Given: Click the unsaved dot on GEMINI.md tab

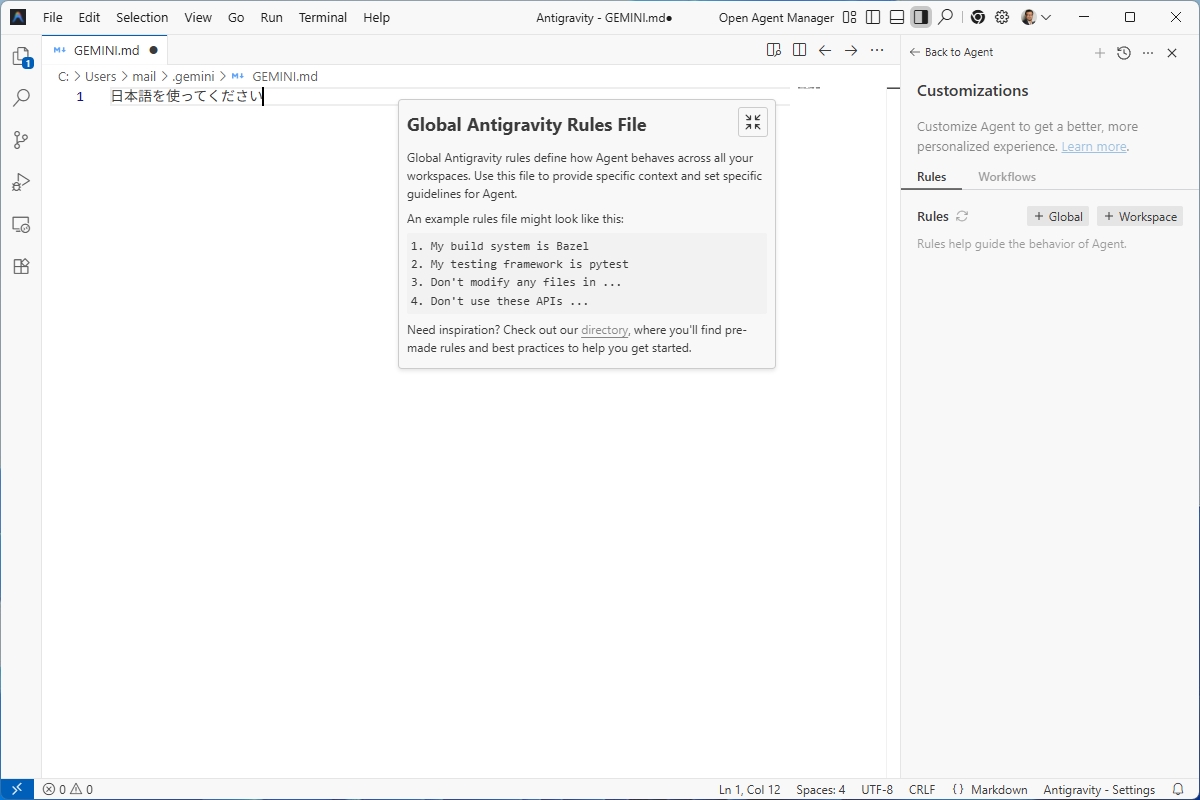Looking at the screenshot, I should click(153, 50).
